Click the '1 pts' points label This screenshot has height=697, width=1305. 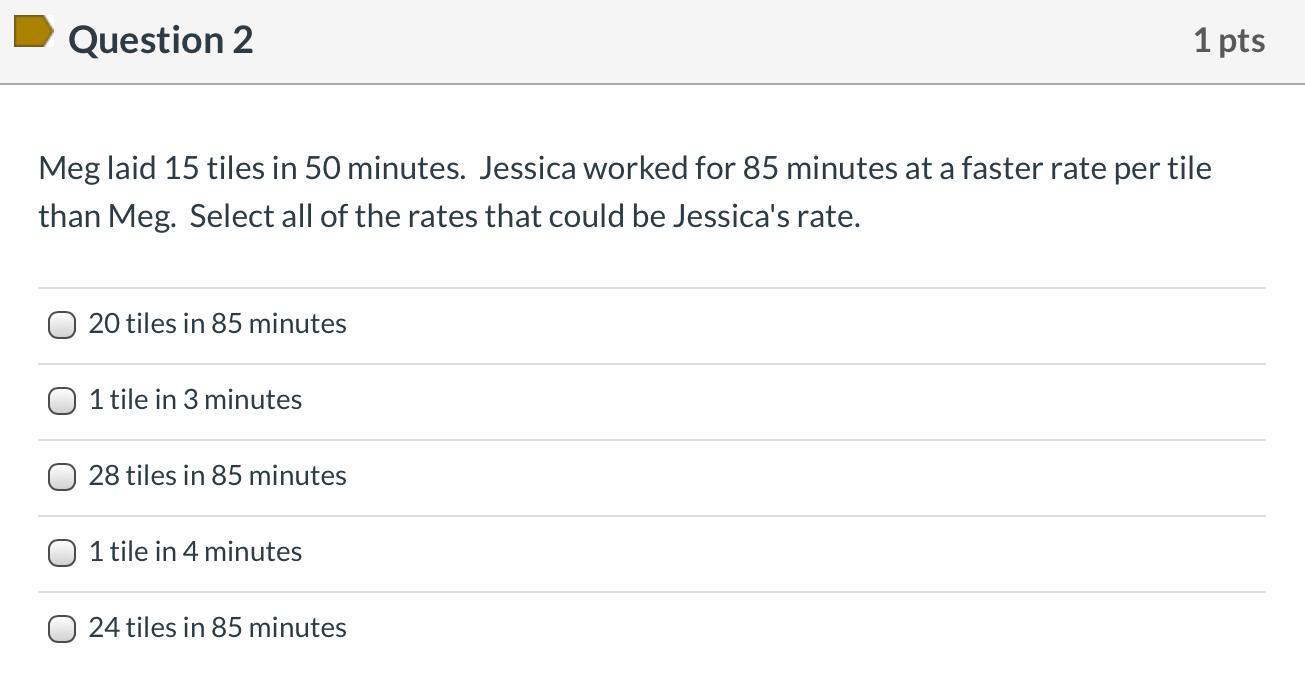[x=1228, y=41]
